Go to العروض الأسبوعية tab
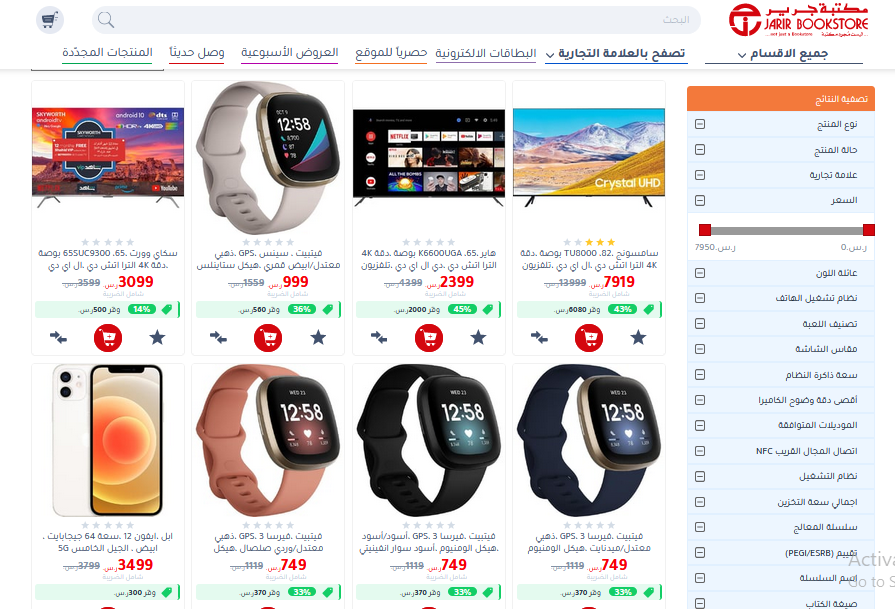The image size is (895, 609). coord(290,53)
